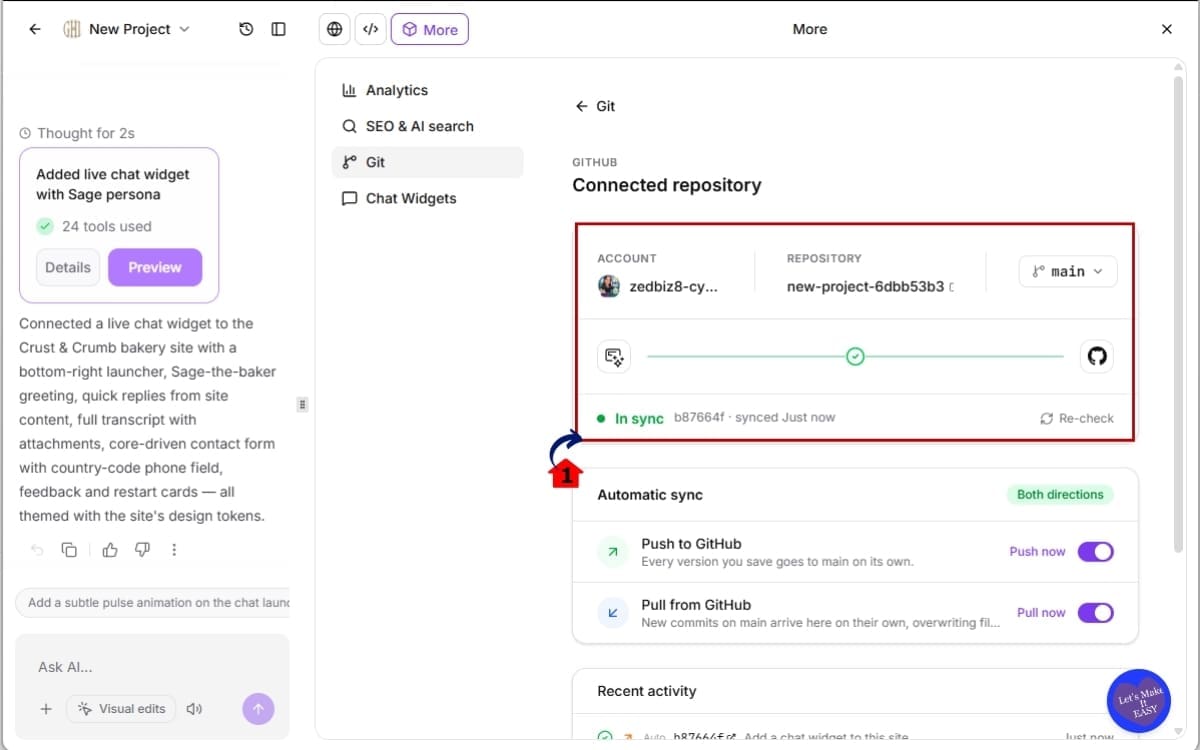
Task: Click the undo arrow below the message
Action: (x=37, y=550)
